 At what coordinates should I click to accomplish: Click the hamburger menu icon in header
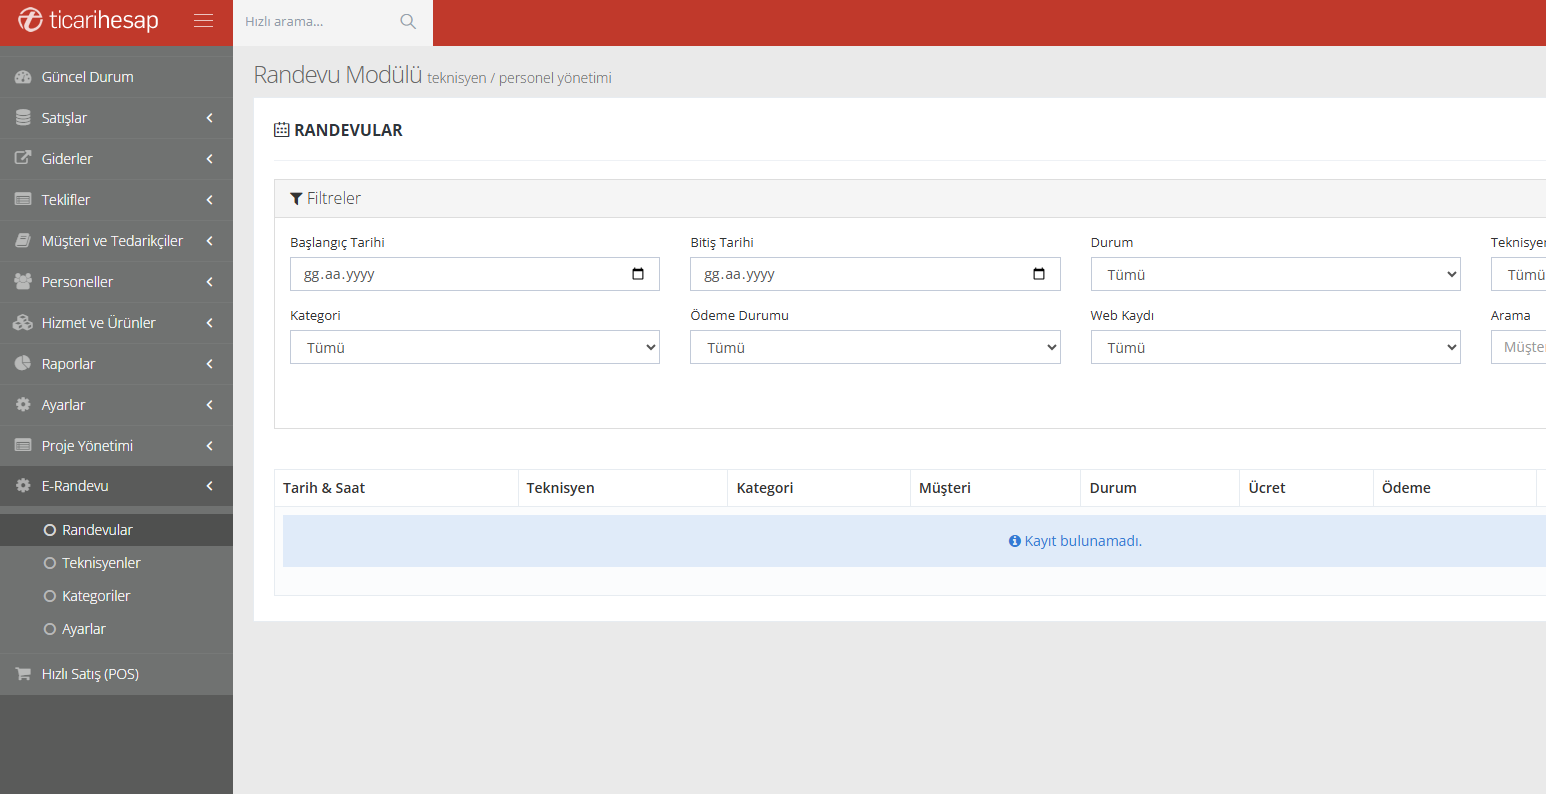pyautogui.click(x=203, y=21)
